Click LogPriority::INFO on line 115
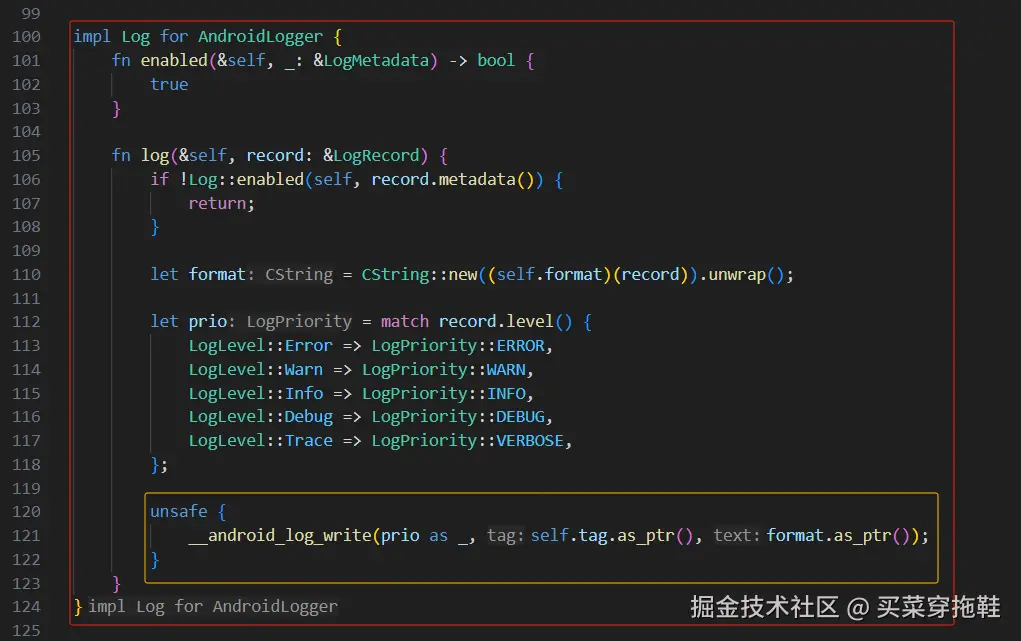 443,393
